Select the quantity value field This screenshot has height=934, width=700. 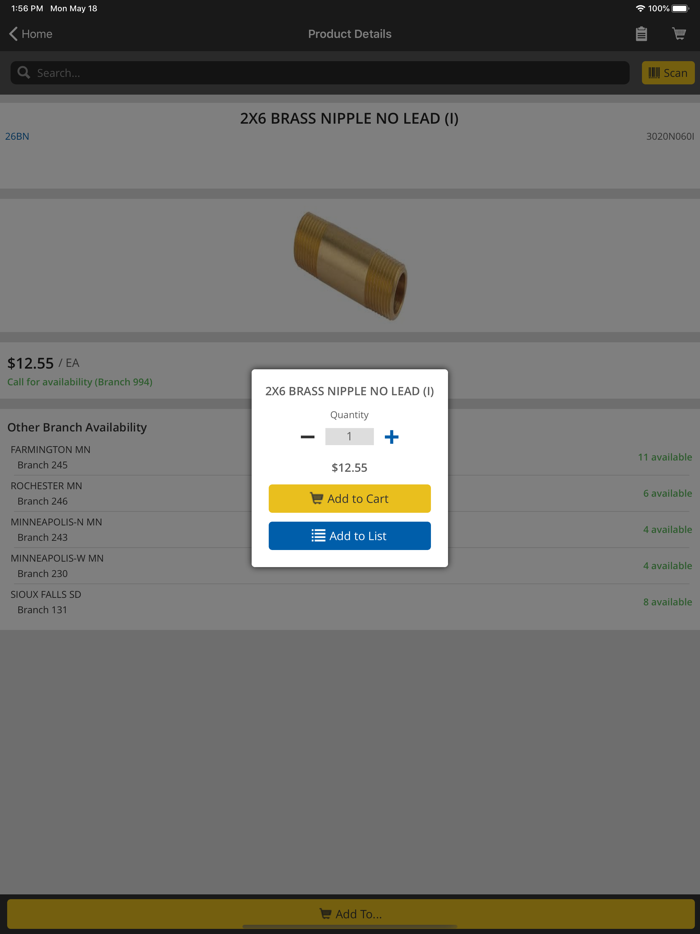[x=349, y=436]
